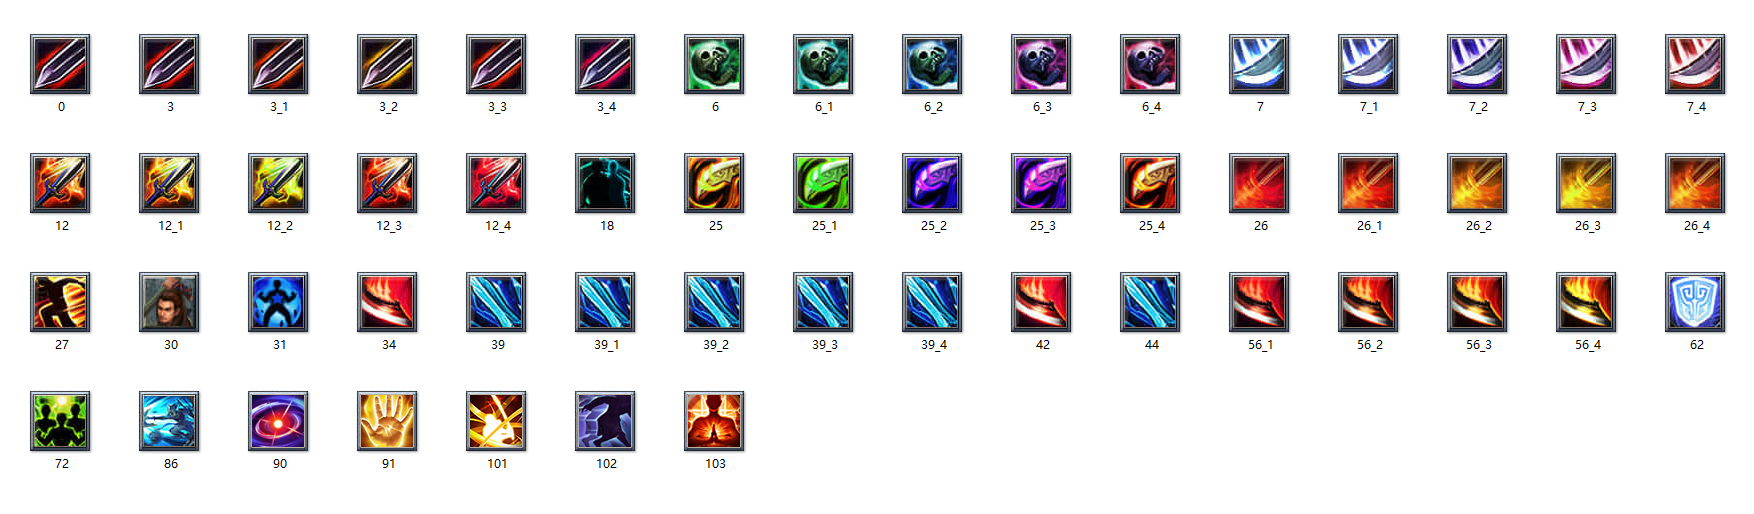This screenshot has width=1754, height=514.
Task: Open the shadow runner icon labeled 102
Action: (x=605, y=421)
